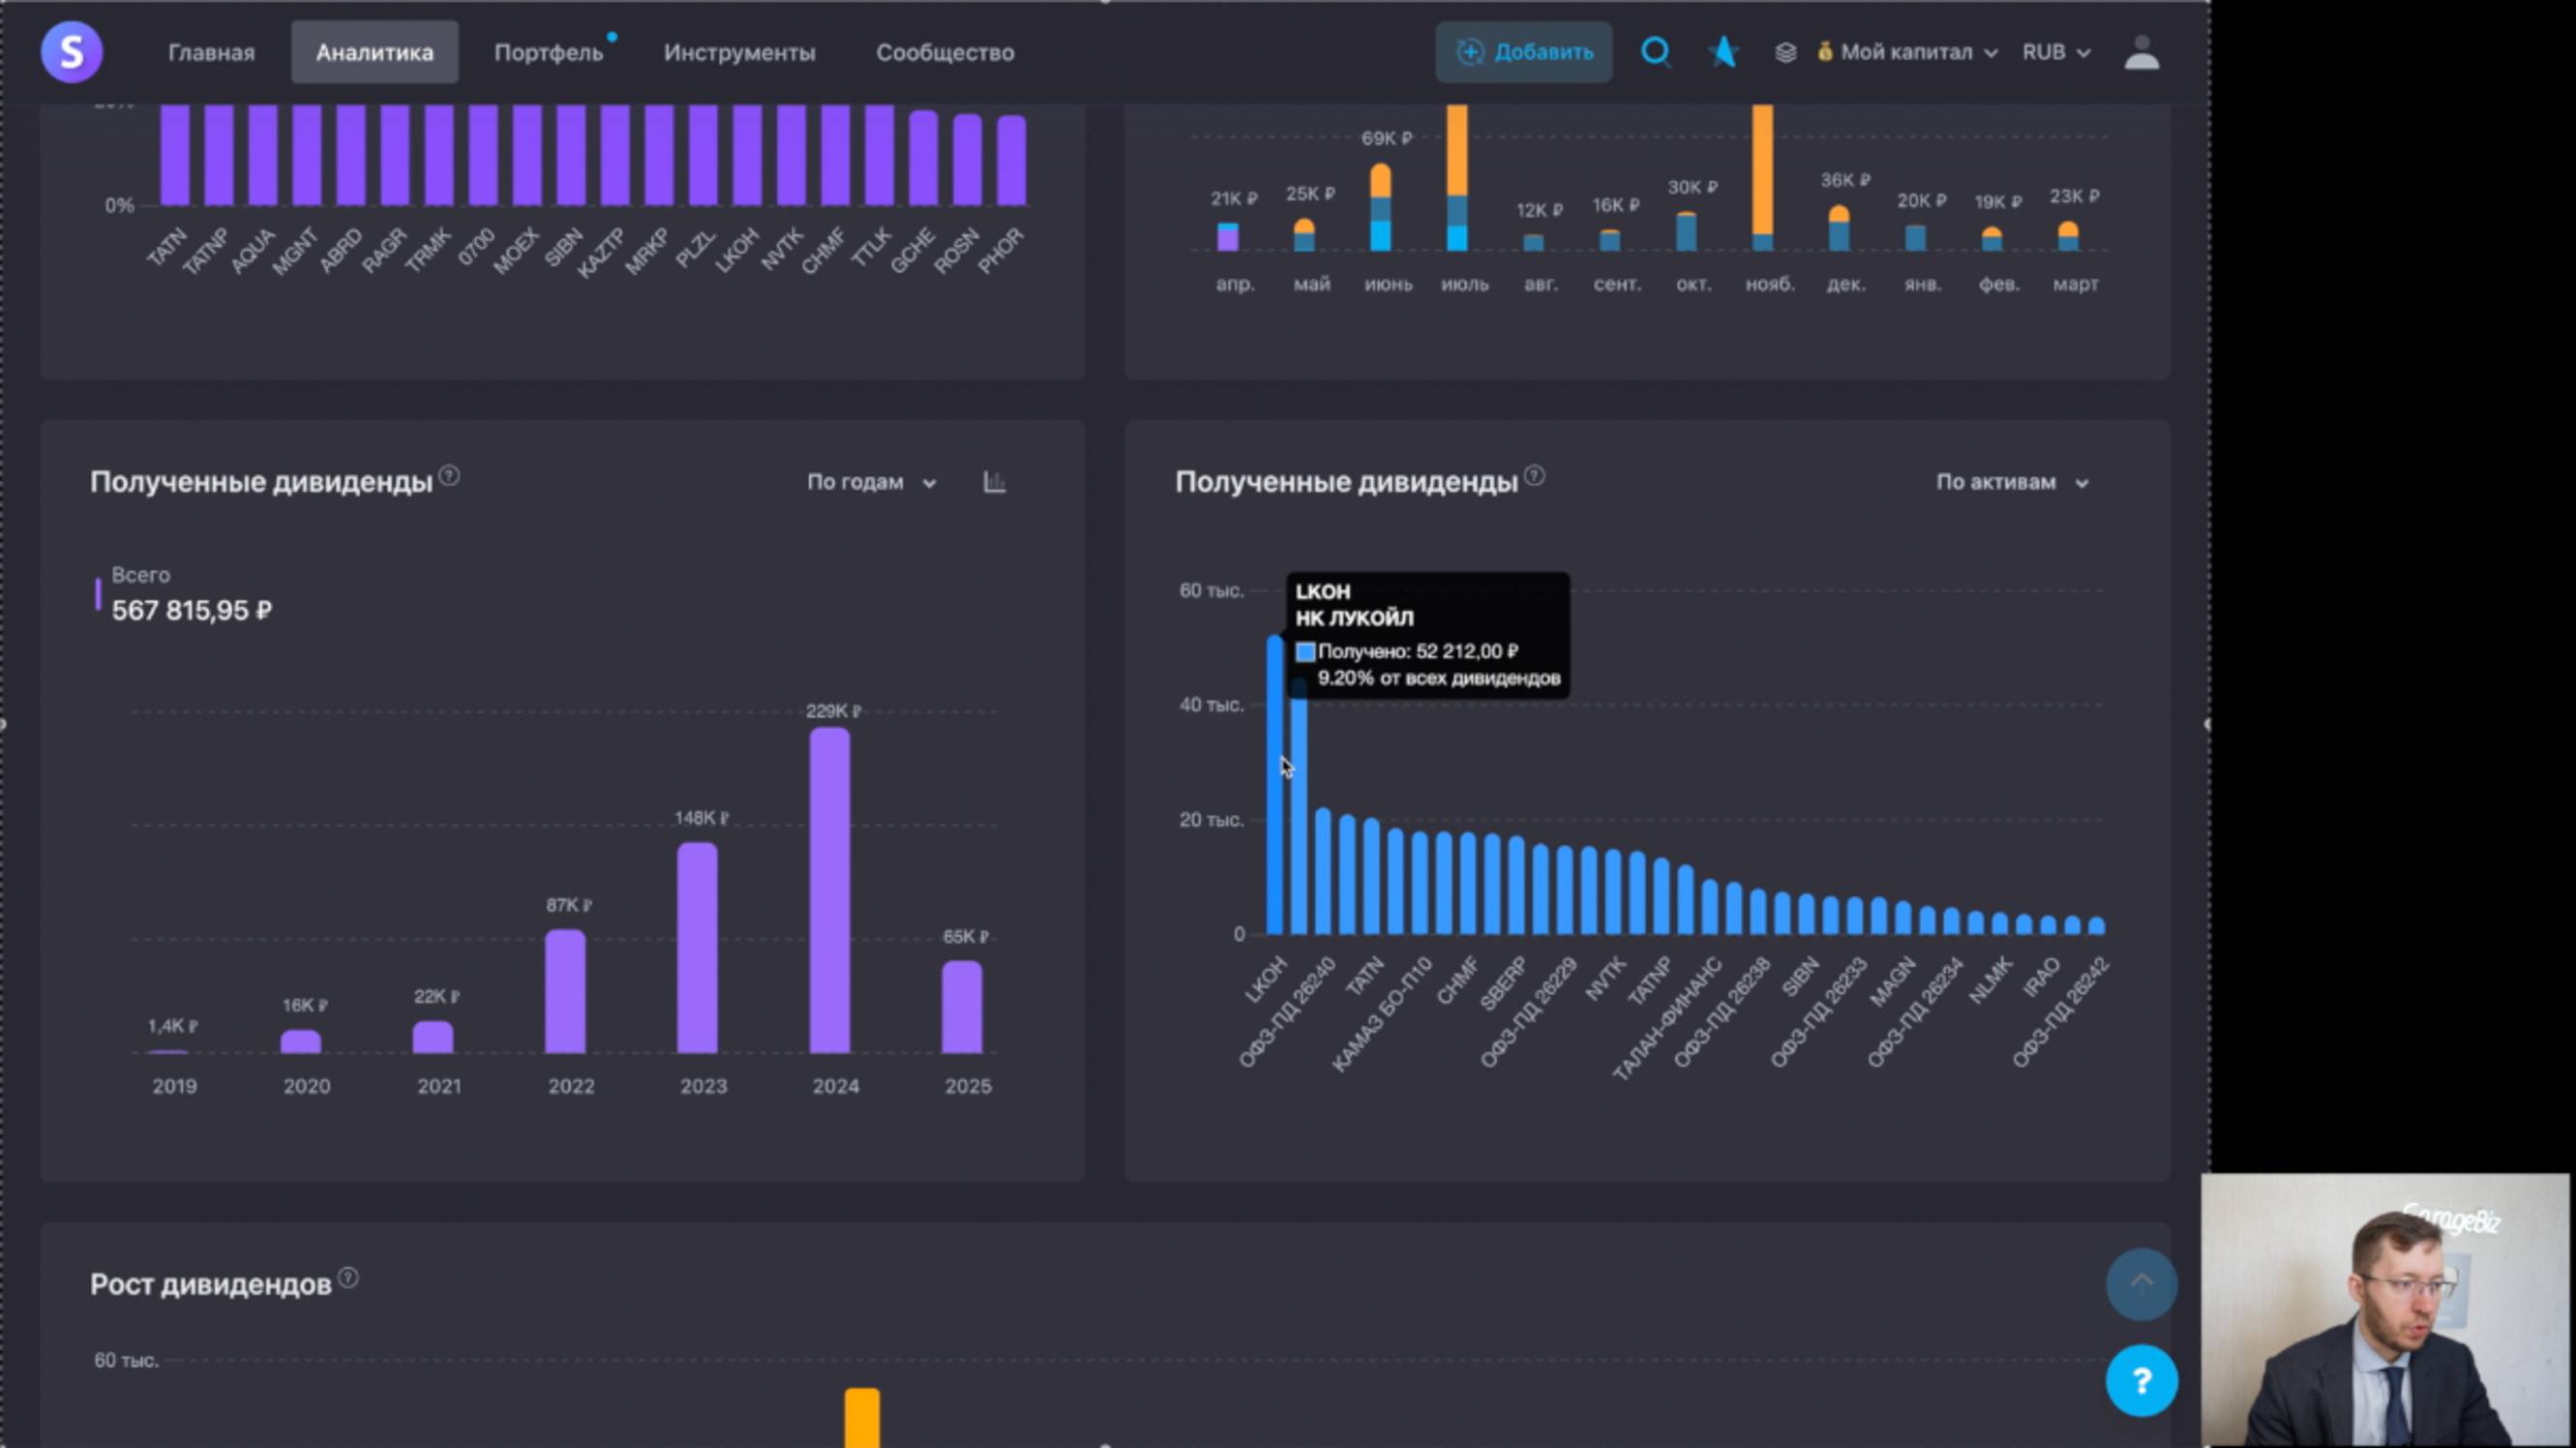Click the blue star icon in header

click(x=1723, y=52)
